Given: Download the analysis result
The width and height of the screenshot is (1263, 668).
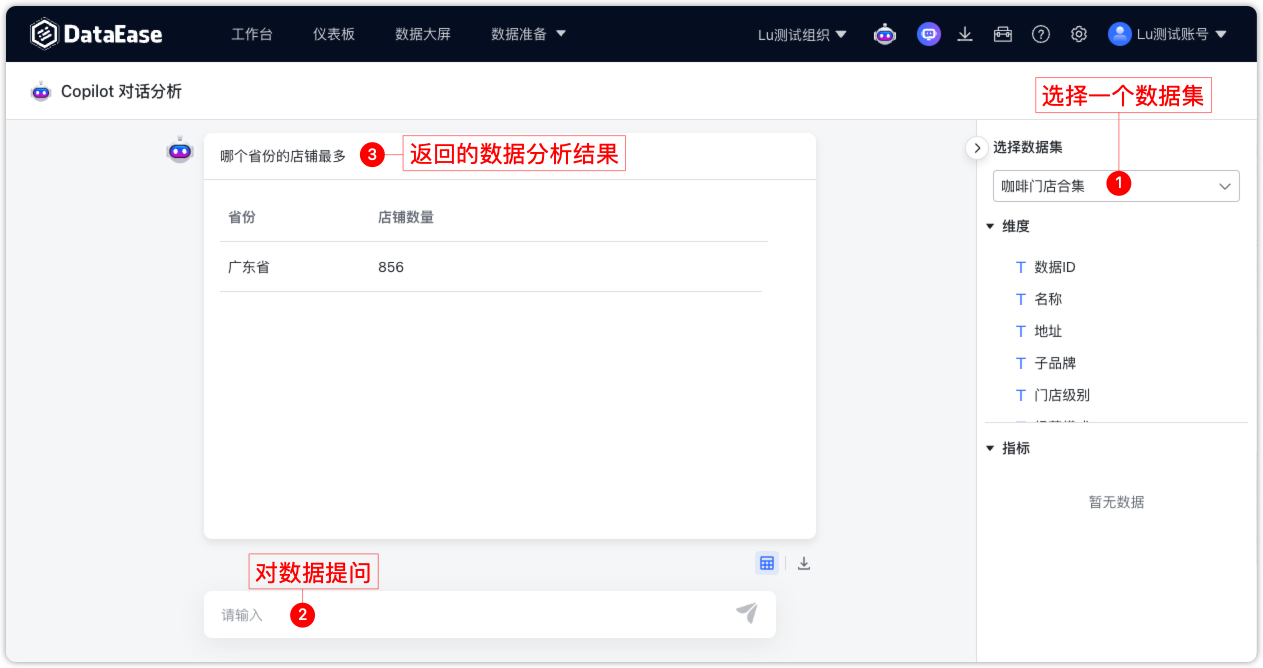Looking at the screenshot, I should click(x=803, y=563).
